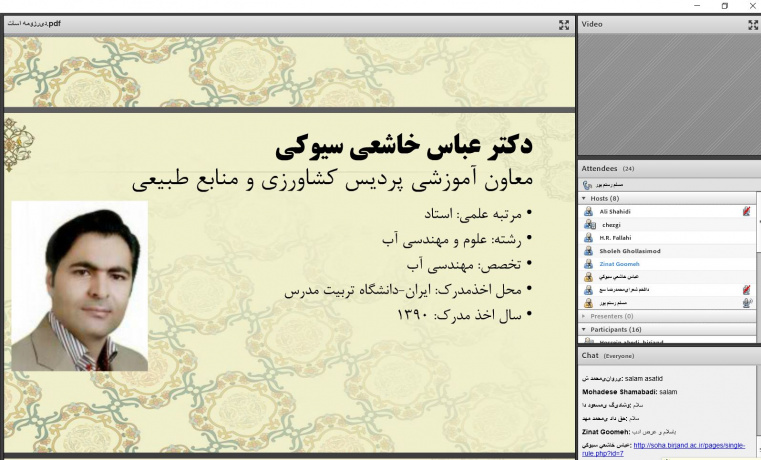Click Ali Shahidi's muted microphone icon
Viewport: 761px width, 460px height.
746,211
